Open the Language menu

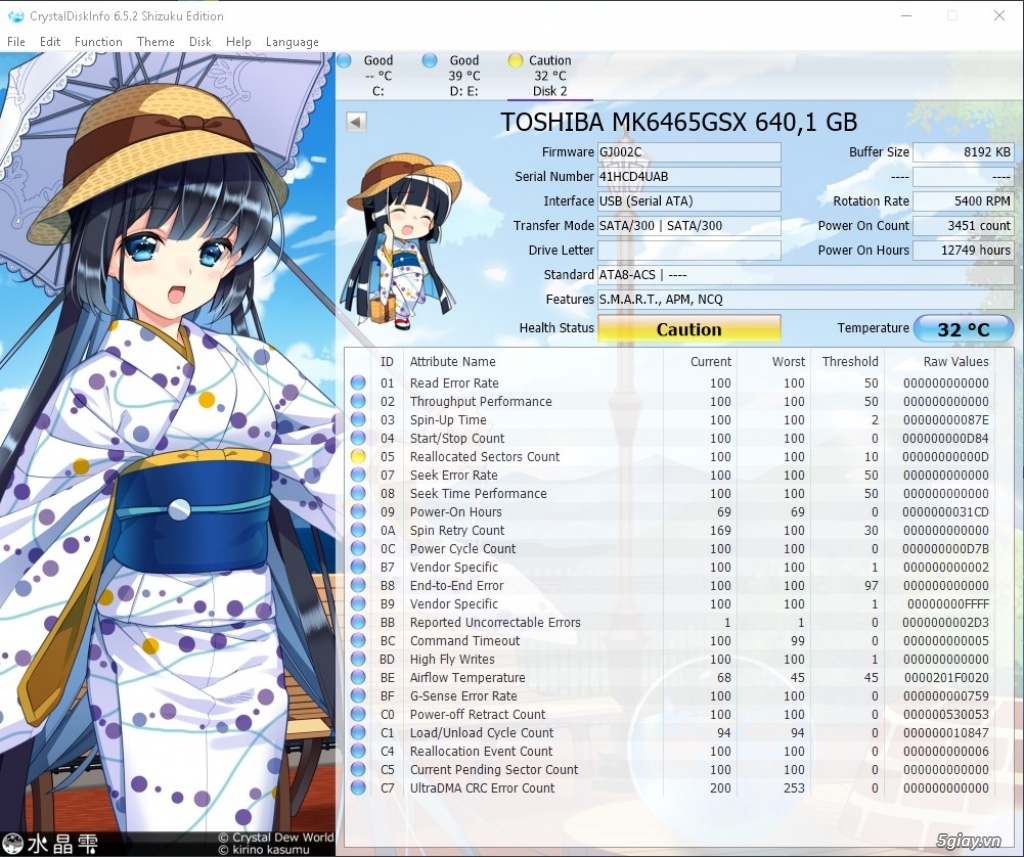click(x=292, y=42)
